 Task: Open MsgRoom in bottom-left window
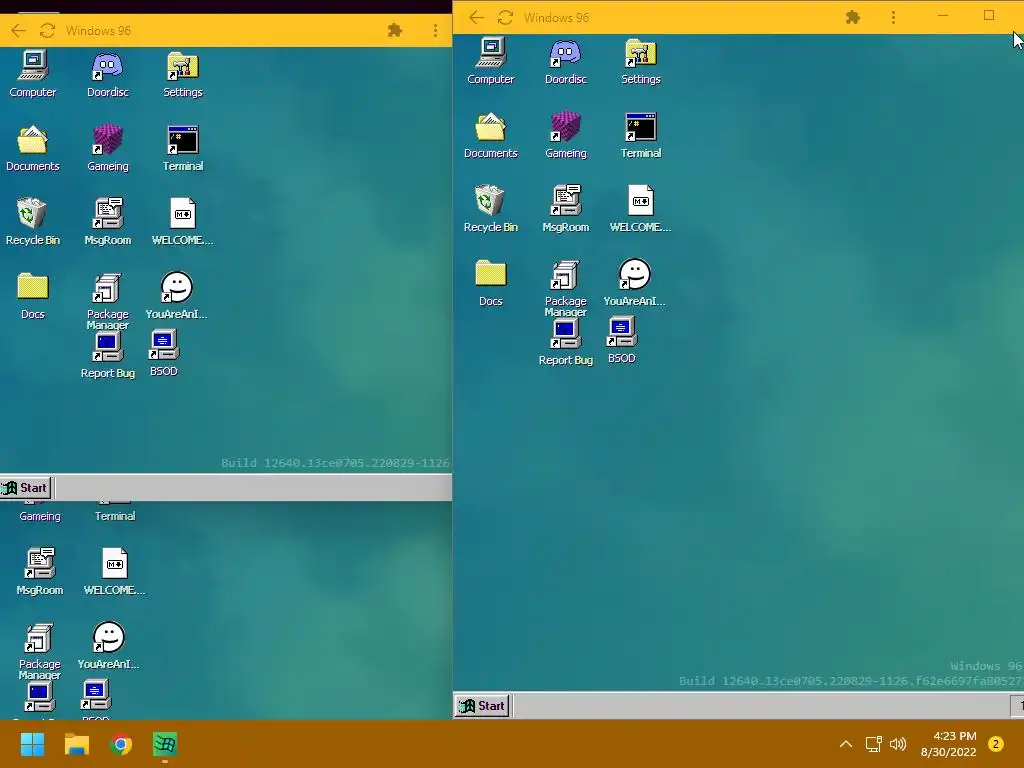[40, 571]
